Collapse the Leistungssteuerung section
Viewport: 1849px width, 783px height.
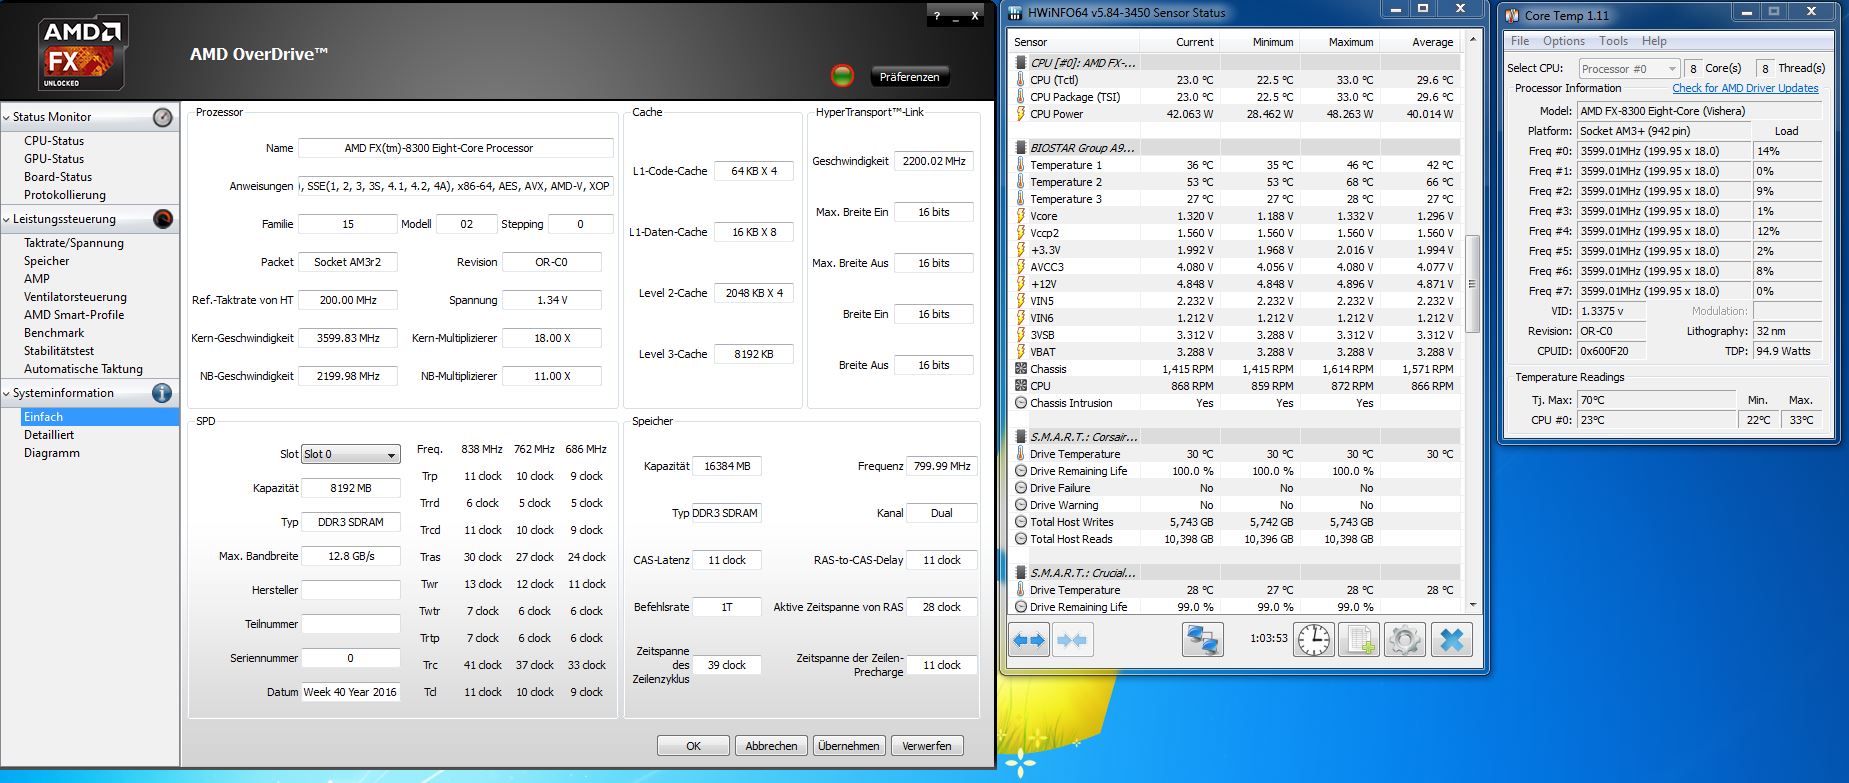(x=7, y=220)
